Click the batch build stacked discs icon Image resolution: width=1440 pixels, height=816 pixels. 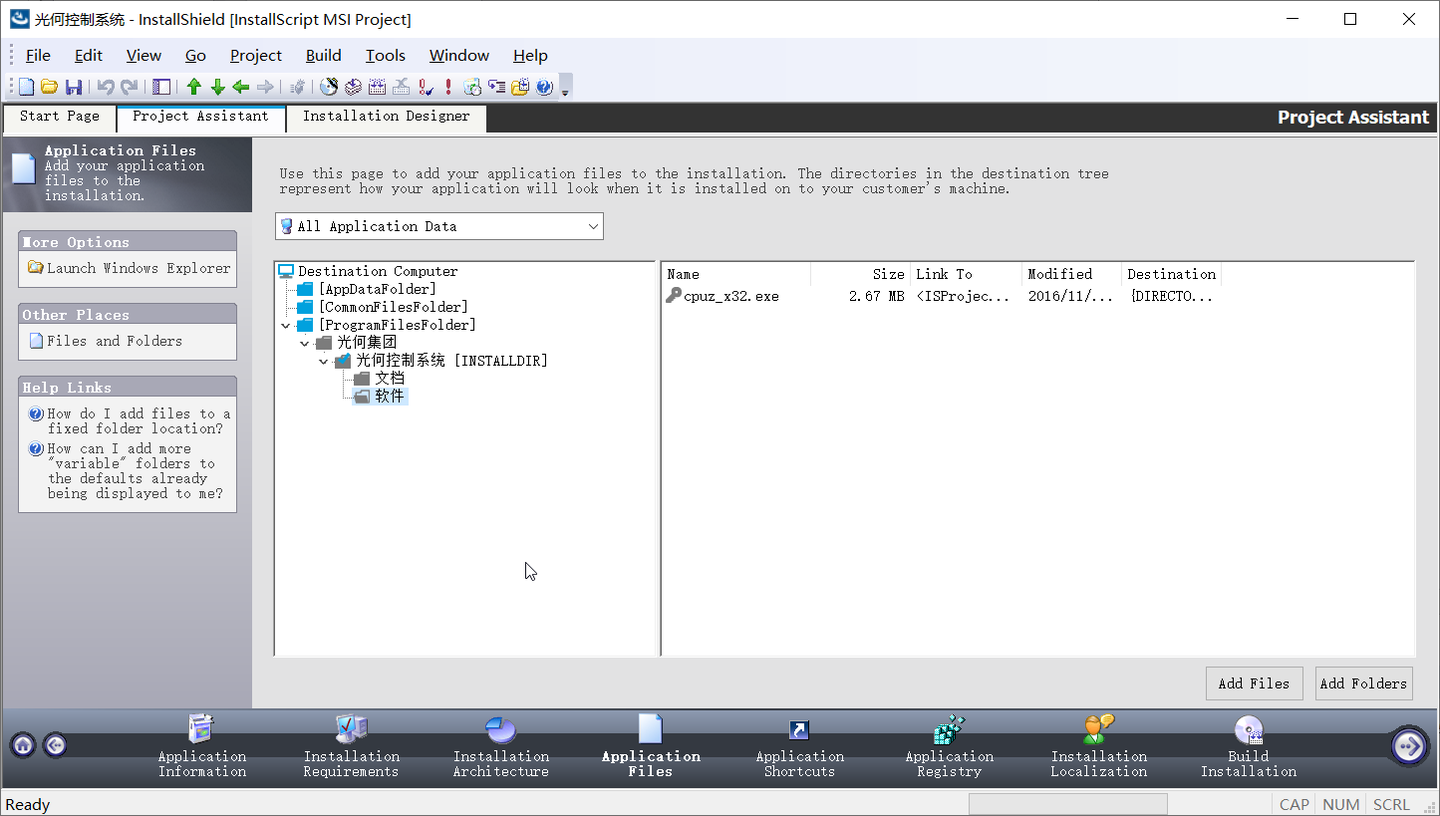click(x=353, y=87)
